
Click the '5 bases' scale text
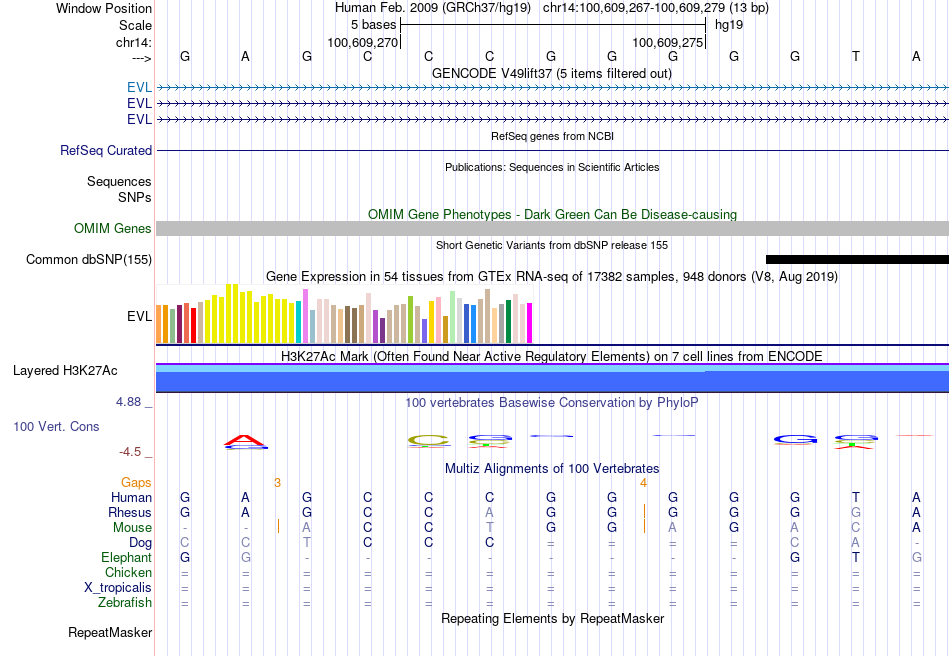373,25
